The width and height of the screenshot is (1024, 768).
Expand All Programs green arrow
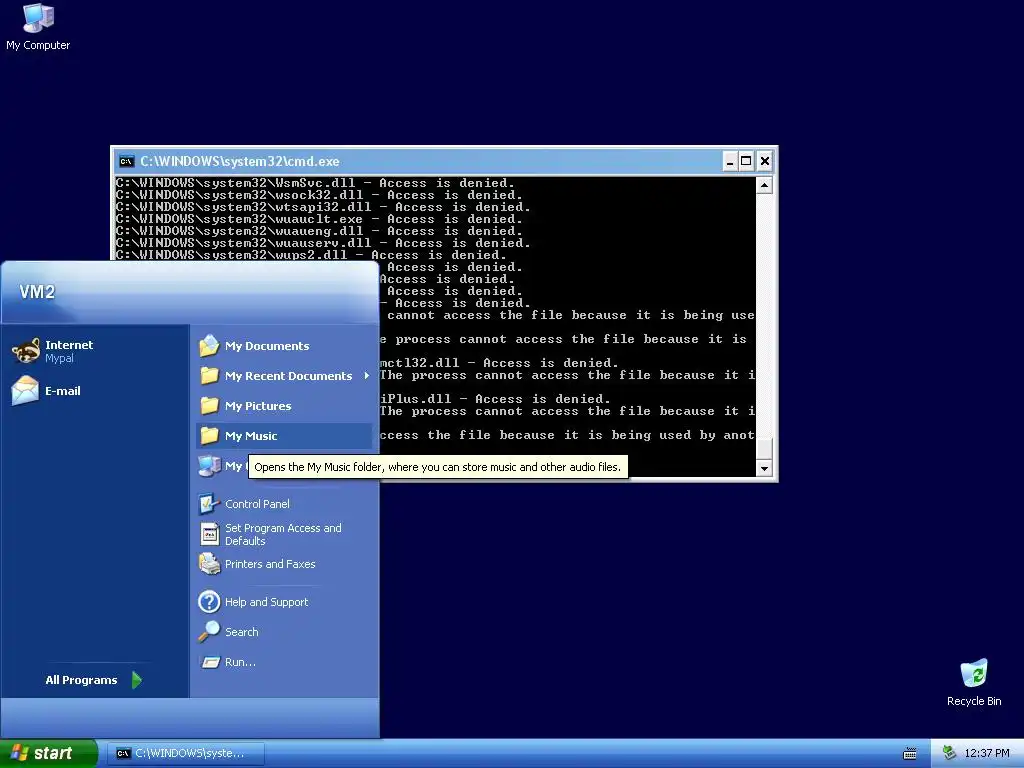pyautogui.click(x=136, y=680)
